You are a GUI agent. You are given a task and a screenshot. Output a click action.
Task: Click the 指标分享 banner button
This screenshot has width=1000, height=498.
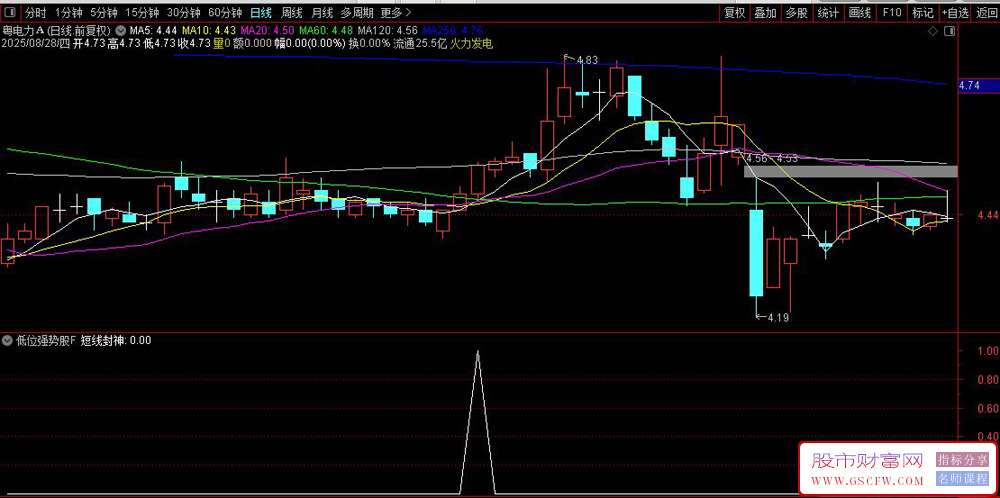click(x=962, y=460)
